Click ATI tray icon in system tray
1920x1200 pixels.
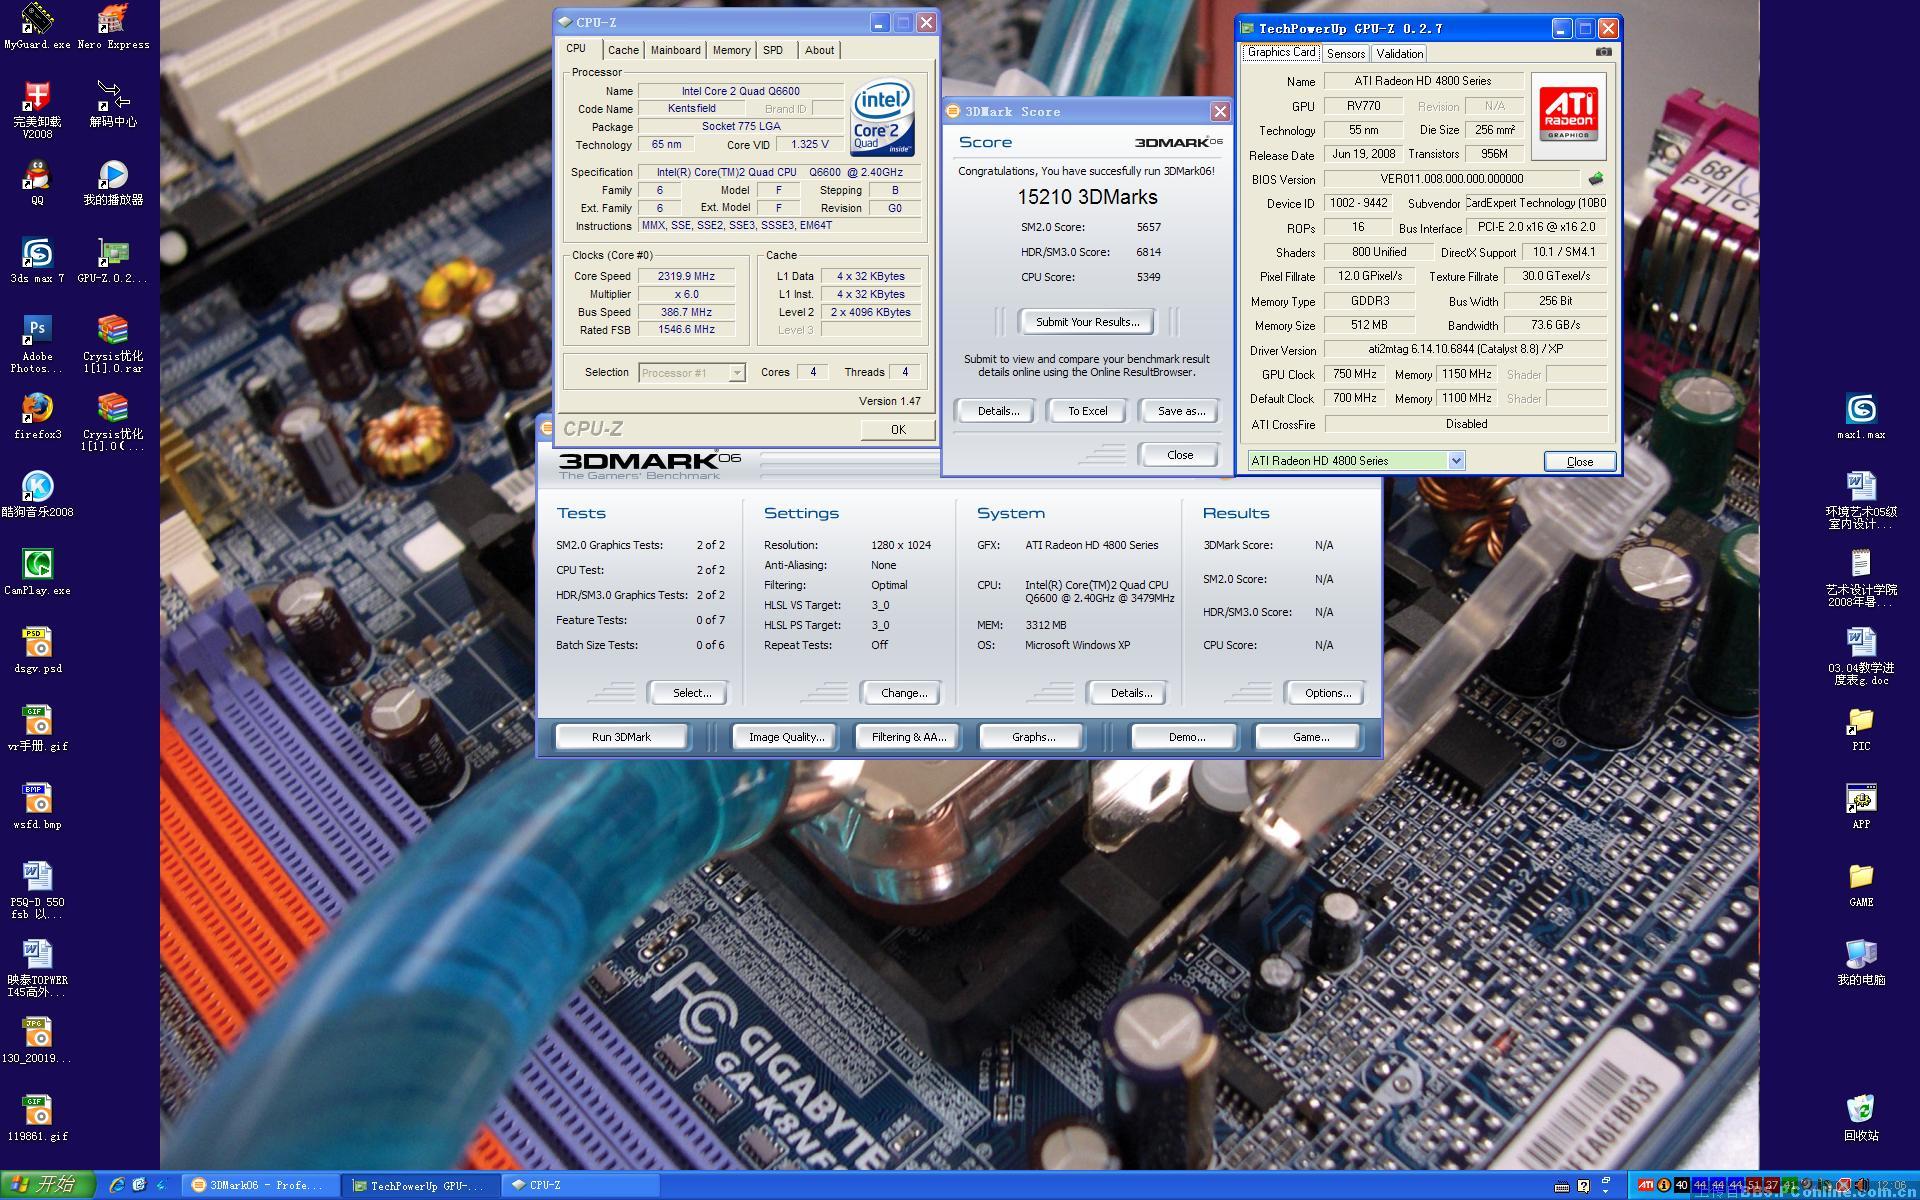pyautogui.click(x=1645, y=1186)
